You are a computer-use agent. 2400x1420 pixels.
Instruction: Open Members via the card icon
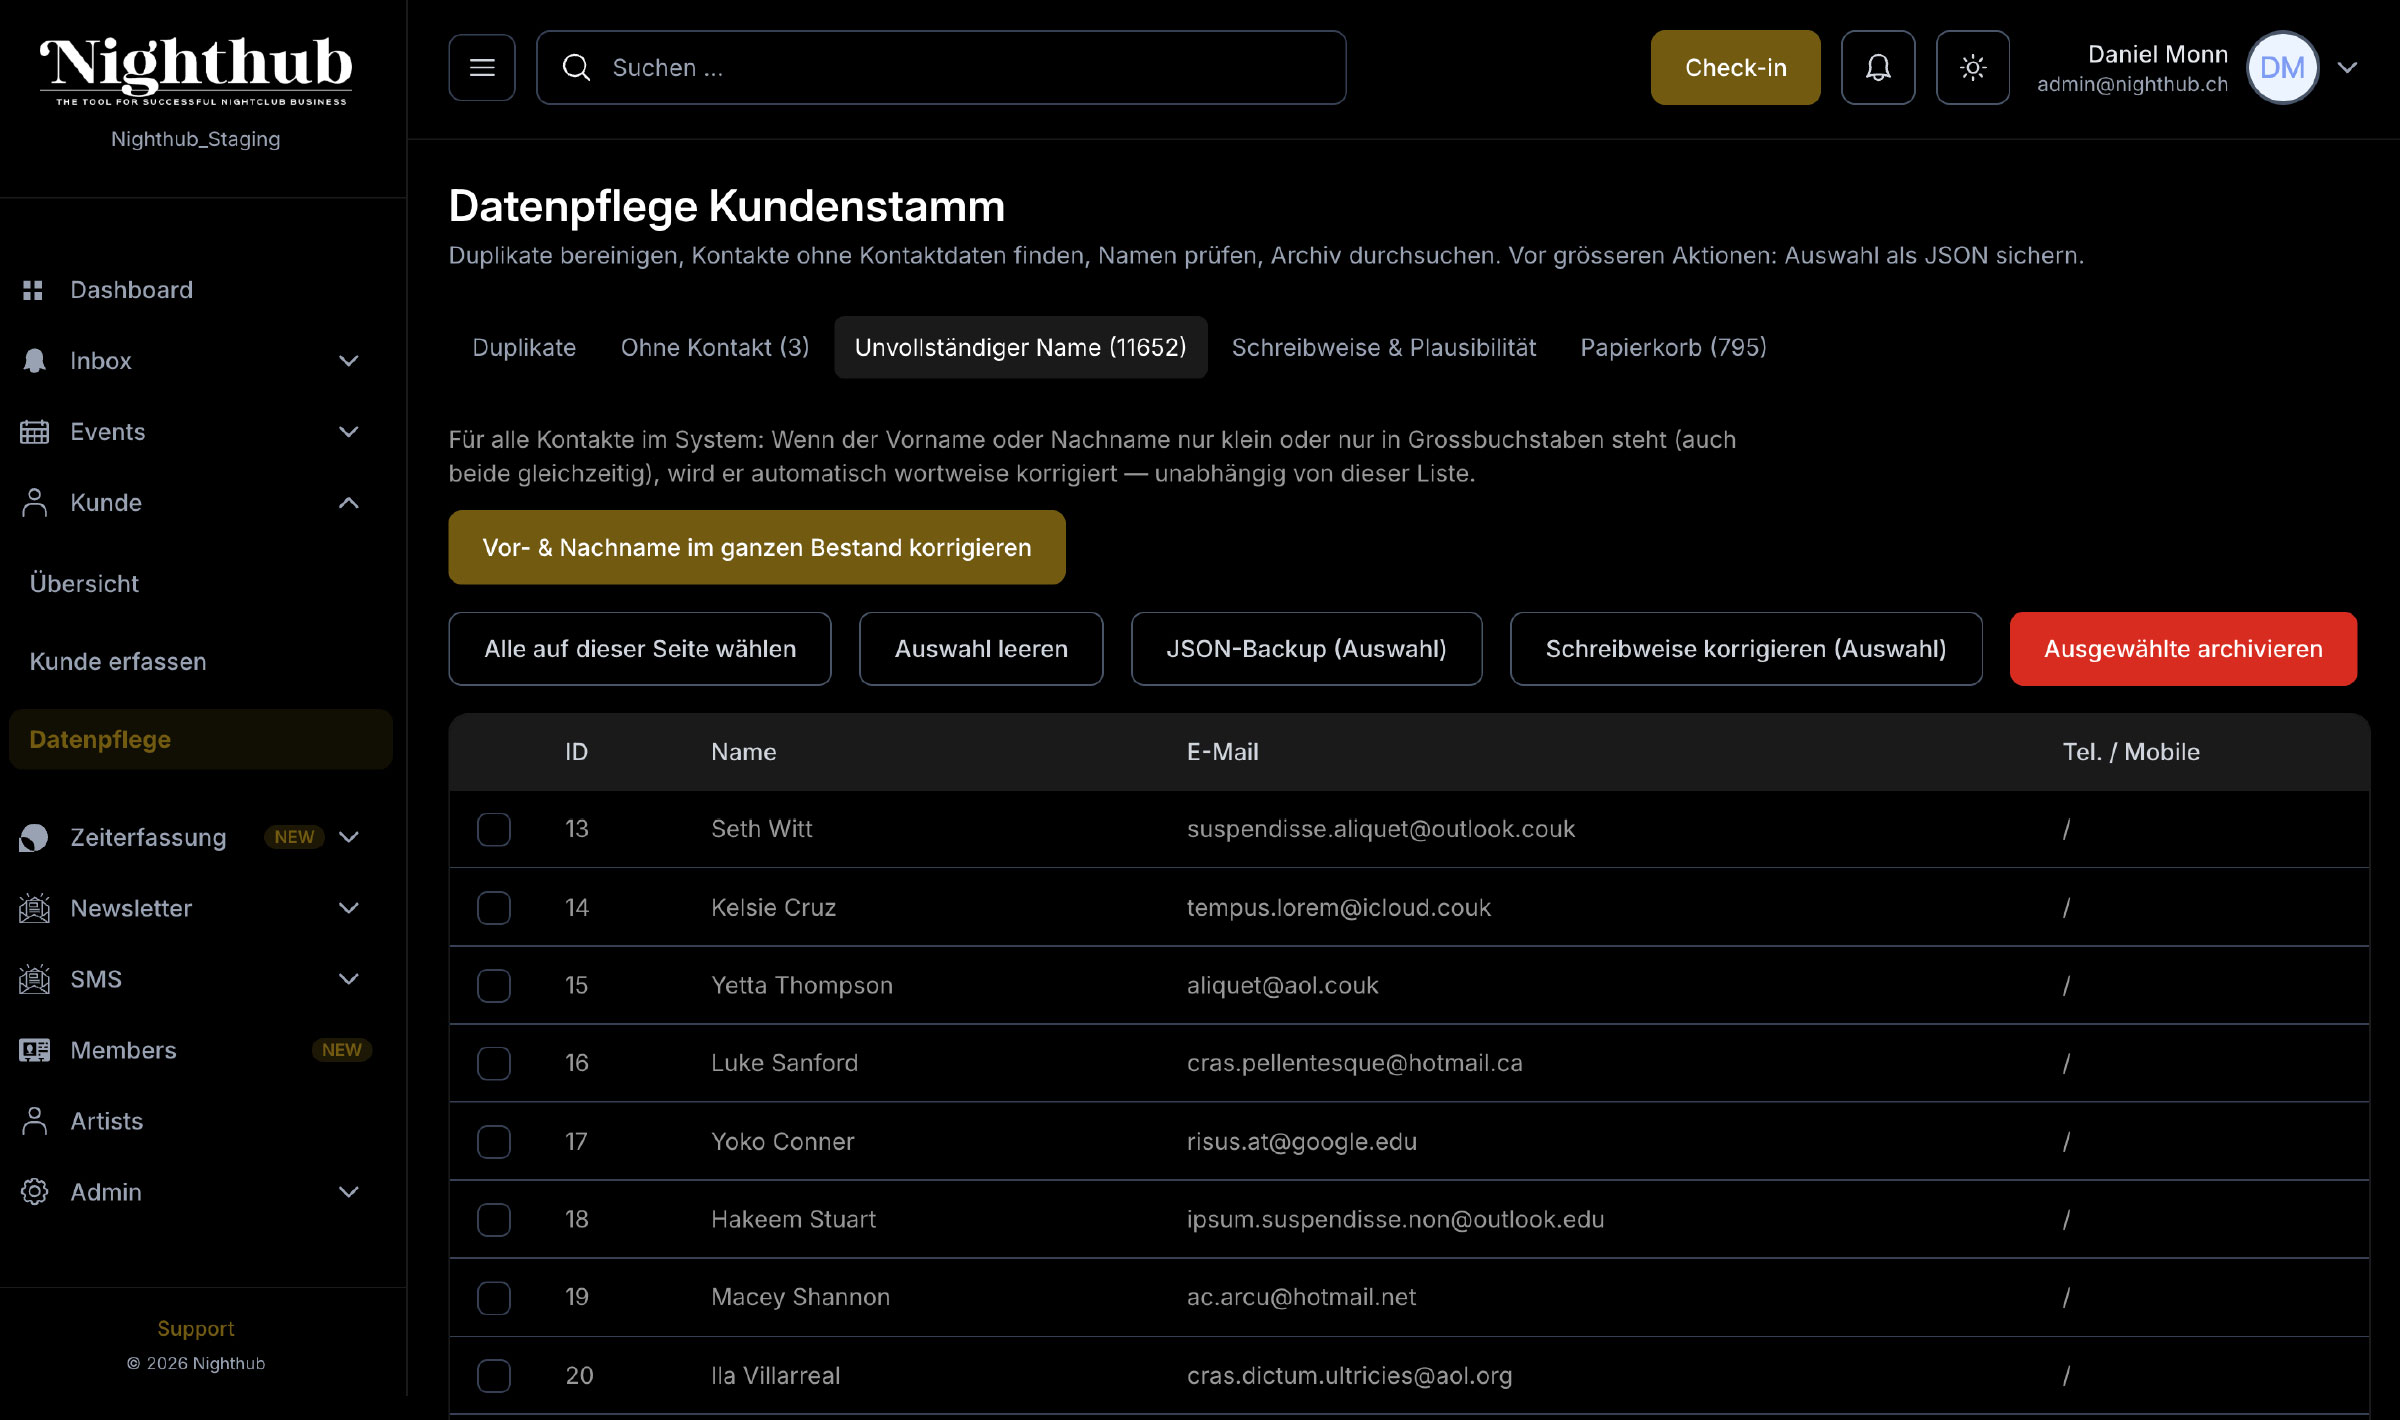pyautogui.click(x=33, y=1050)
